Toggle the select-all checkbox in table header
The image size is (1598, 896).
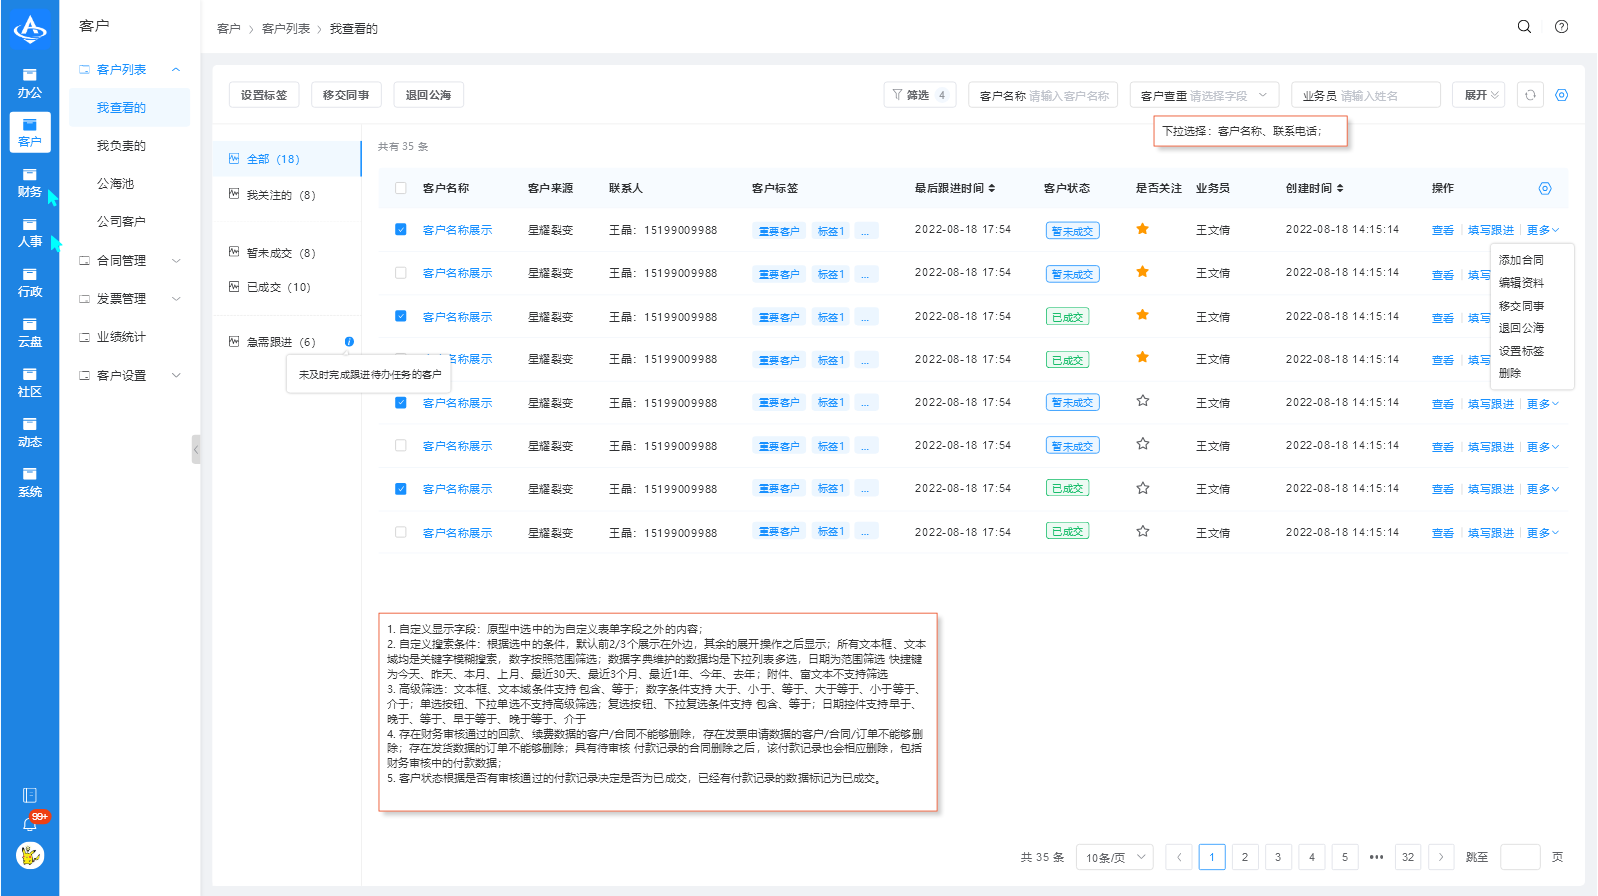(401, 188)
